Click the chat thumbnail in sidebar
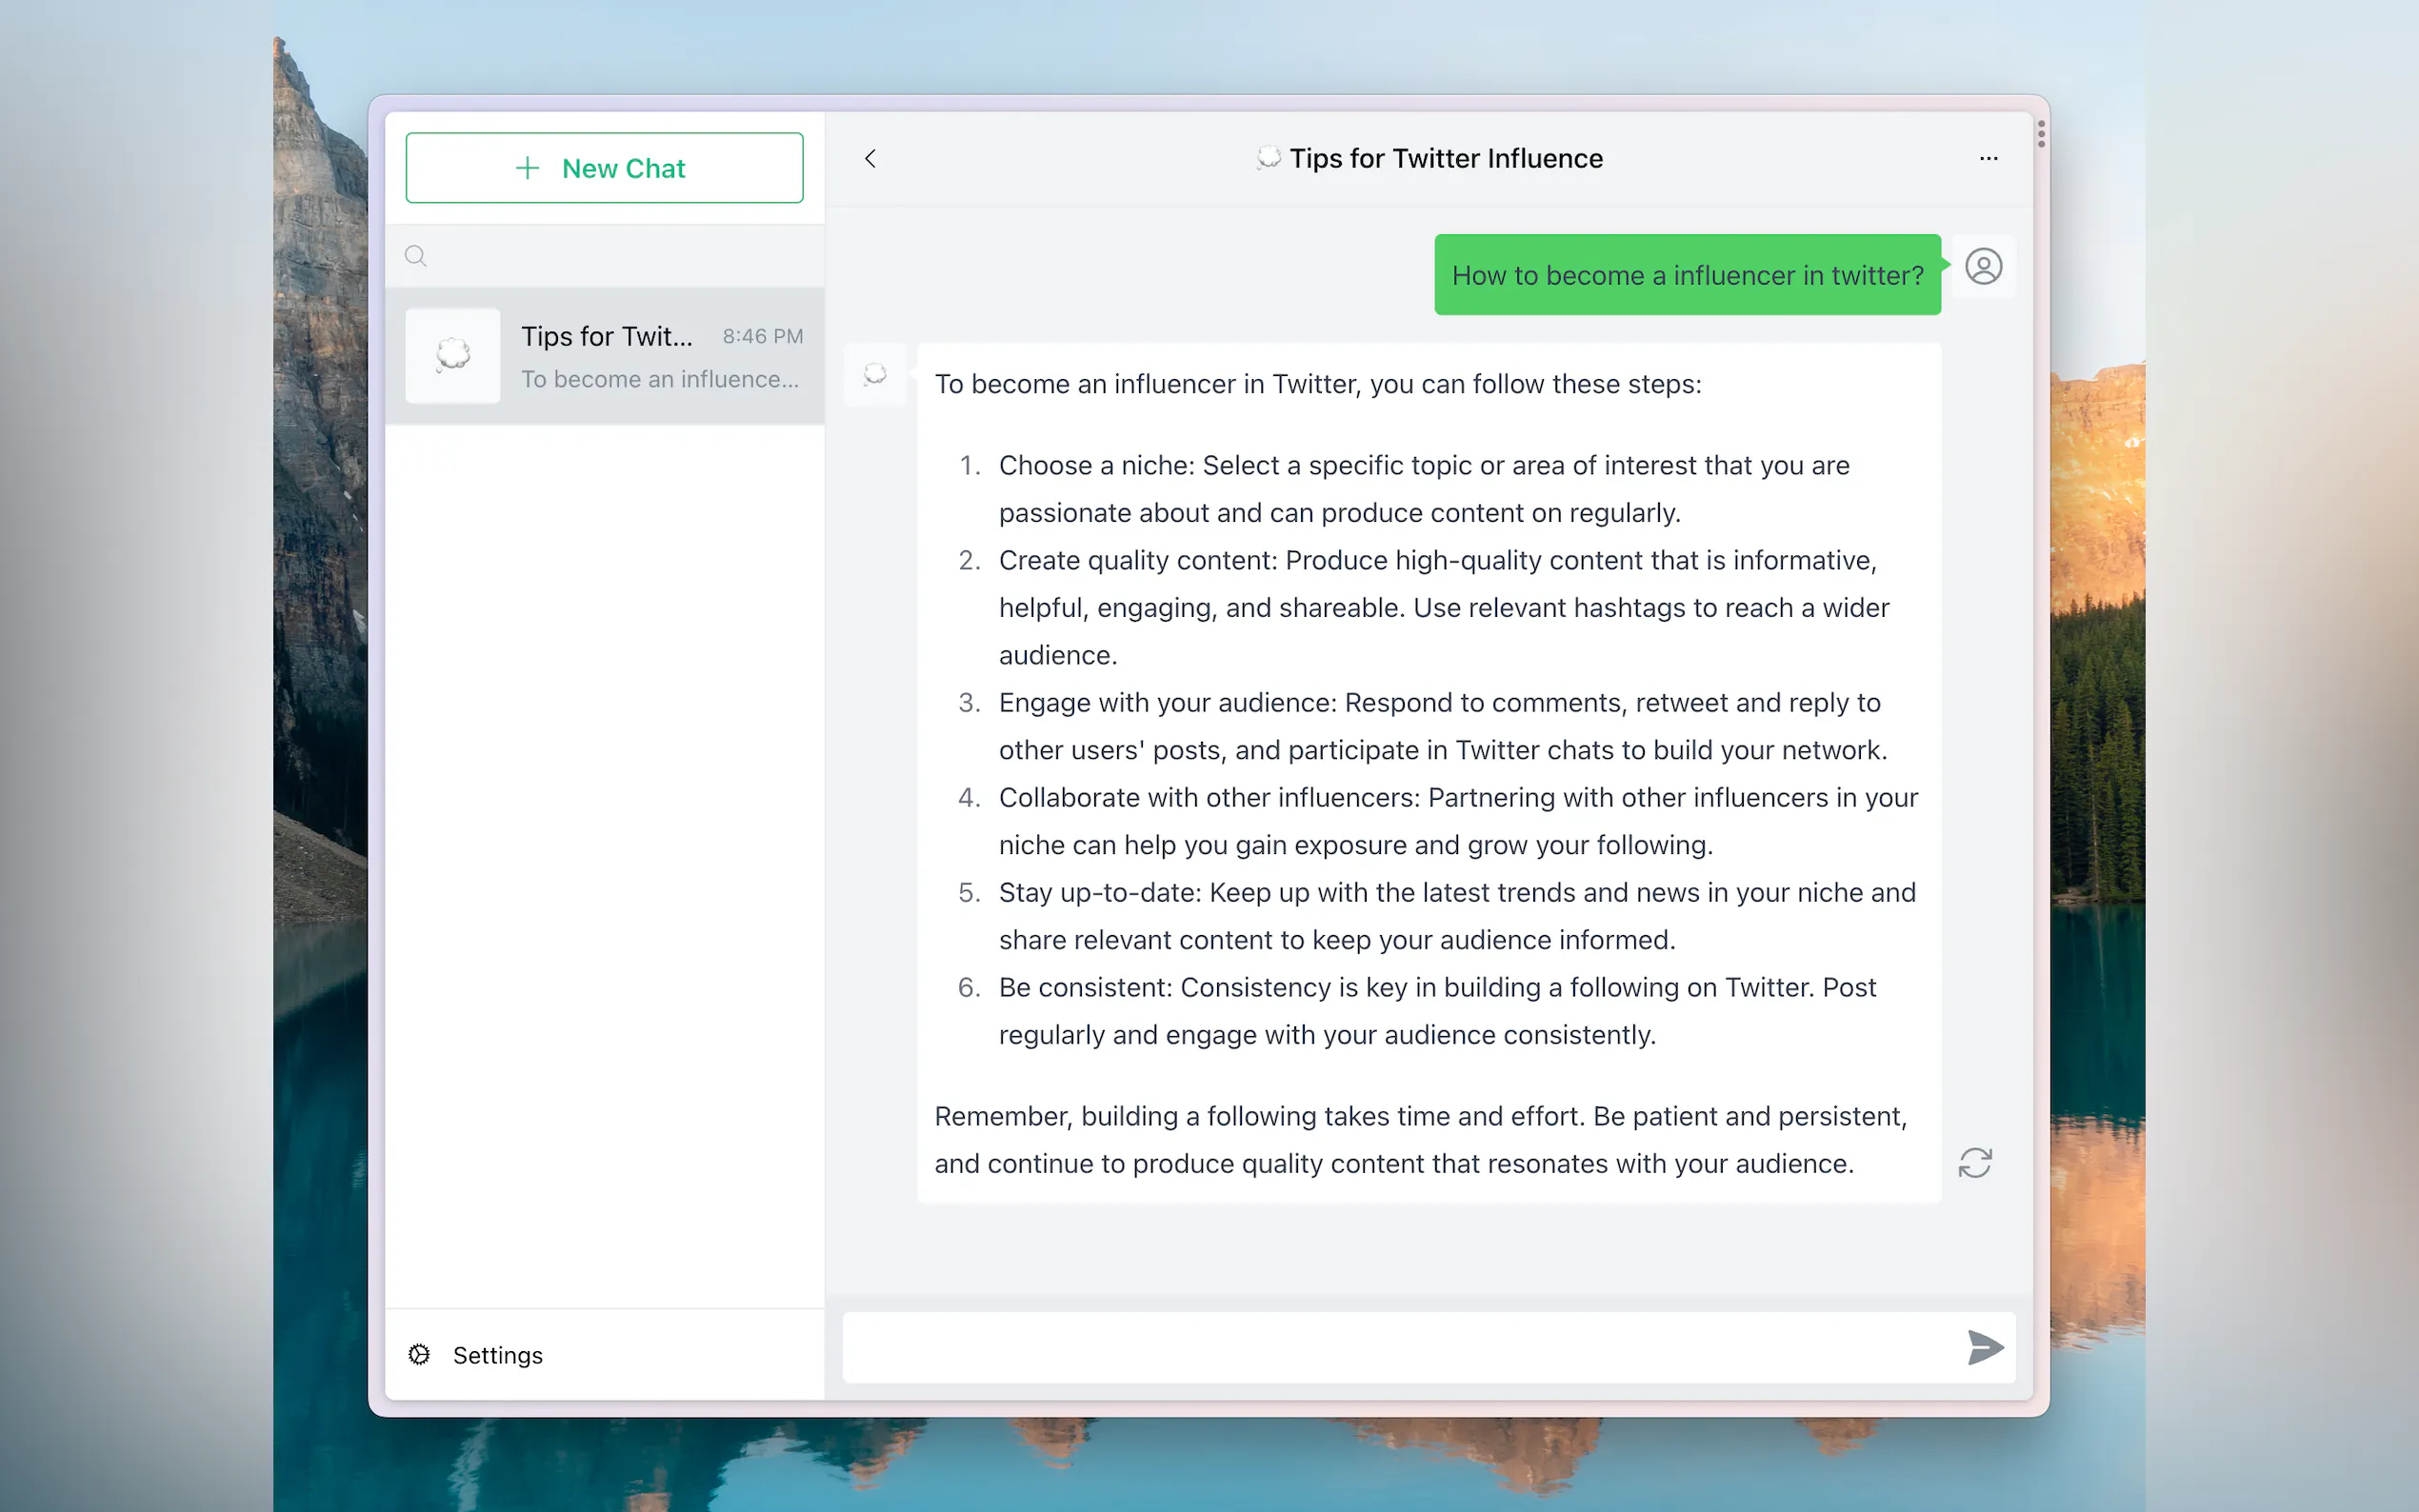Viewport: 2419px width, 1512px height. (x=453, y=355)
